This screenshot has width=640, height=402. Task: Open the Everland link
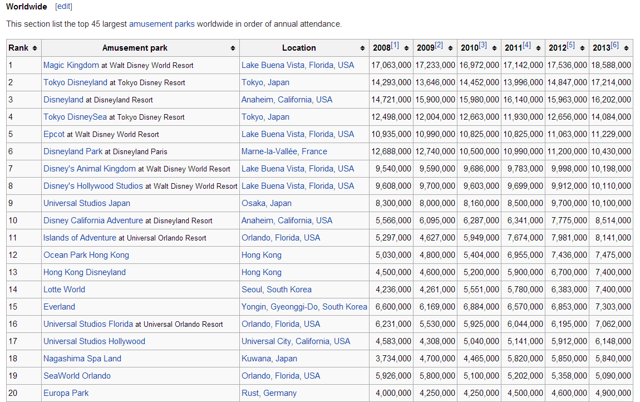[x=59, y=307]
